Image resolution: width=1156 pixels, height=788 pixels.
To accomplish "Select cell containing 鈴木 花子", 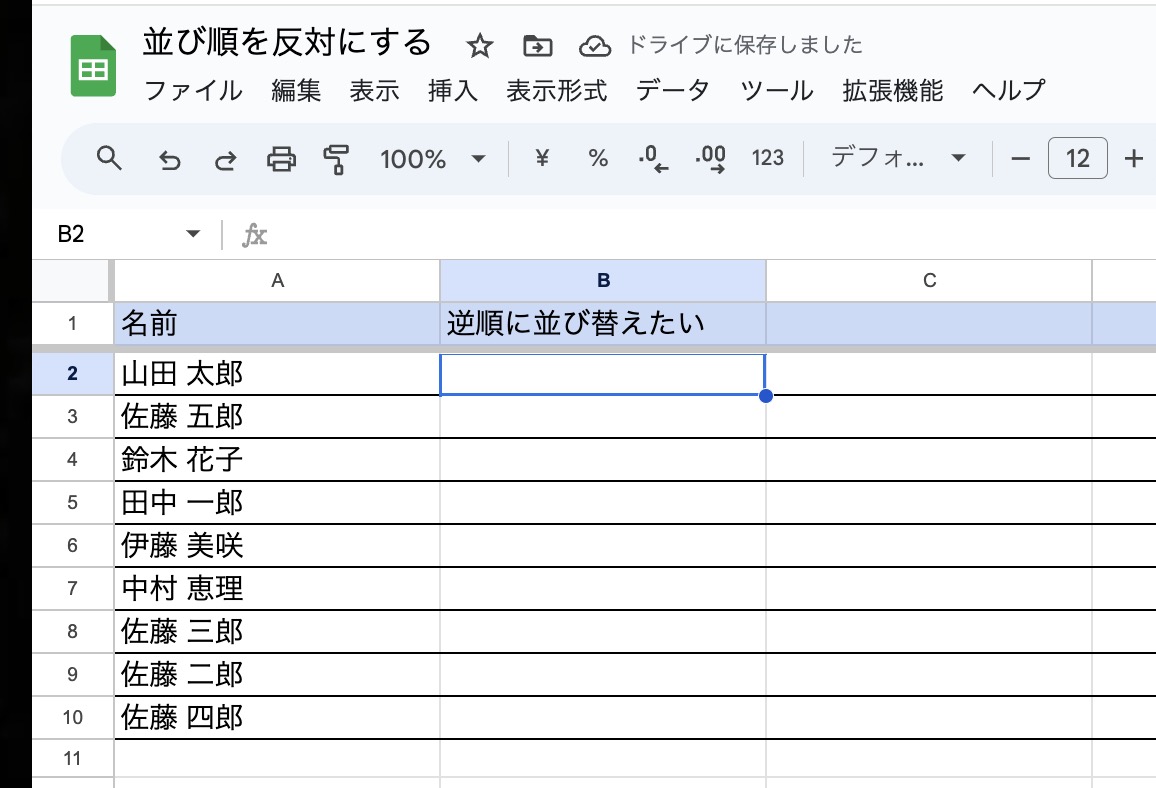I will (x=277, y=460).
